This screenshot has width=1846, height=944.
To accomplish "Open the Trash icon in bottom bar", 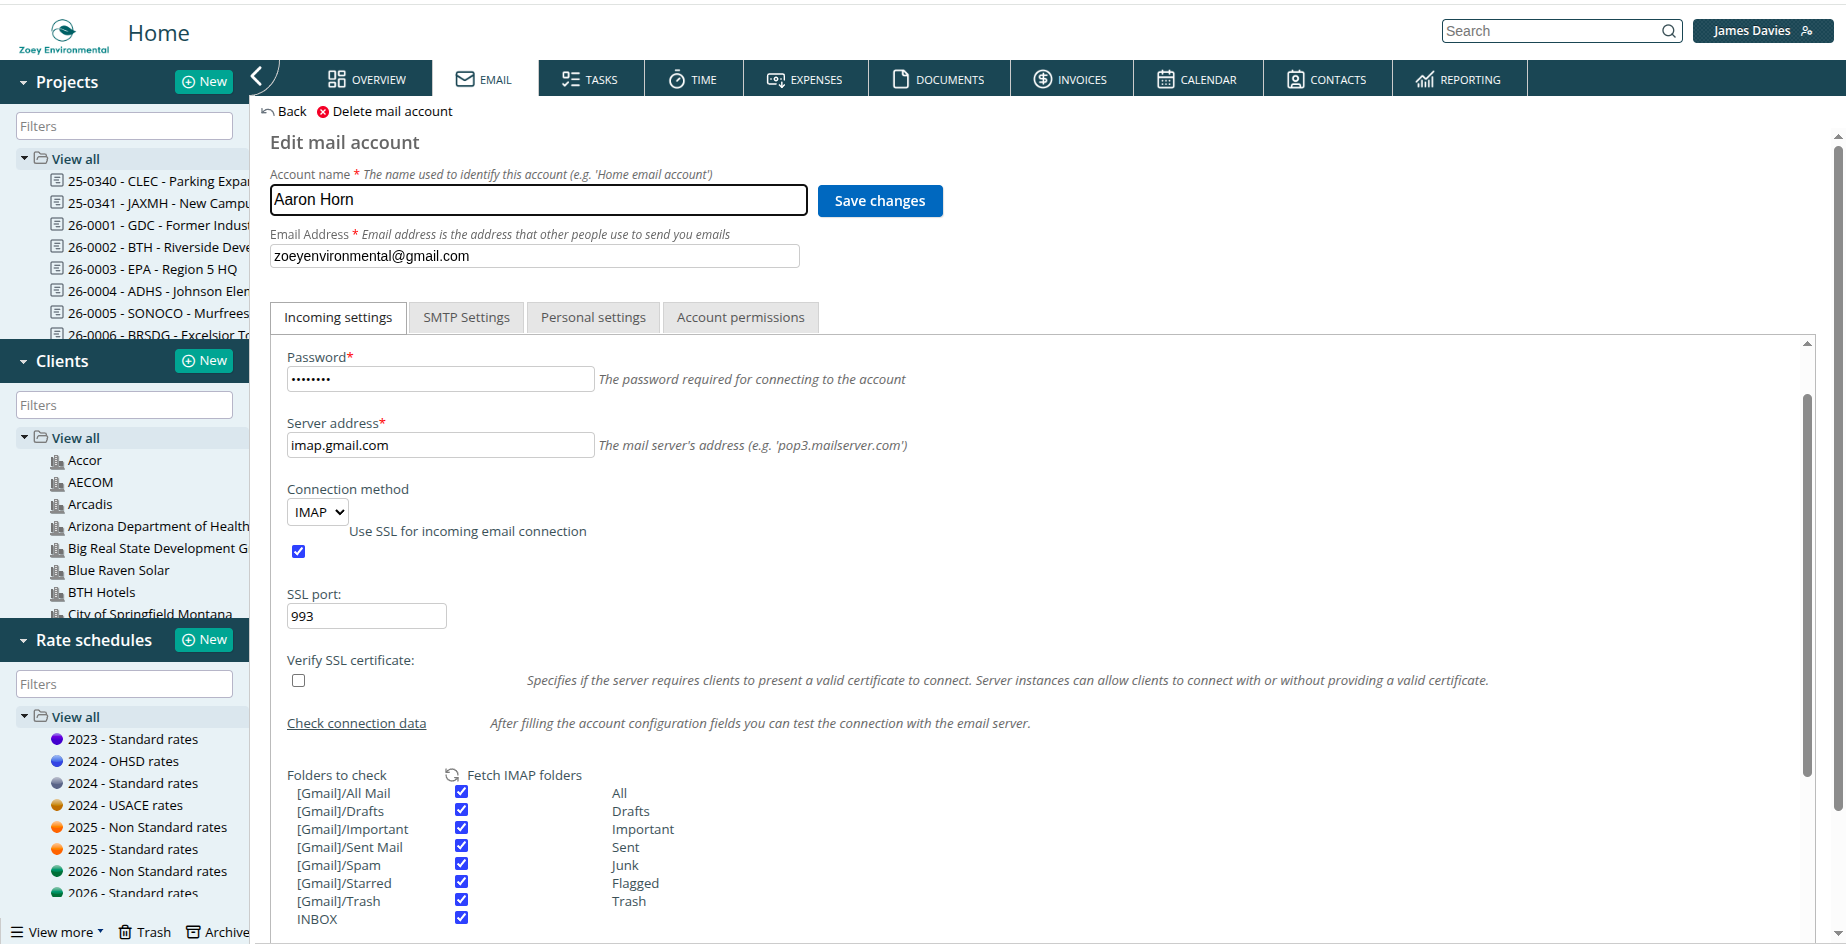I will coord(125,932).
